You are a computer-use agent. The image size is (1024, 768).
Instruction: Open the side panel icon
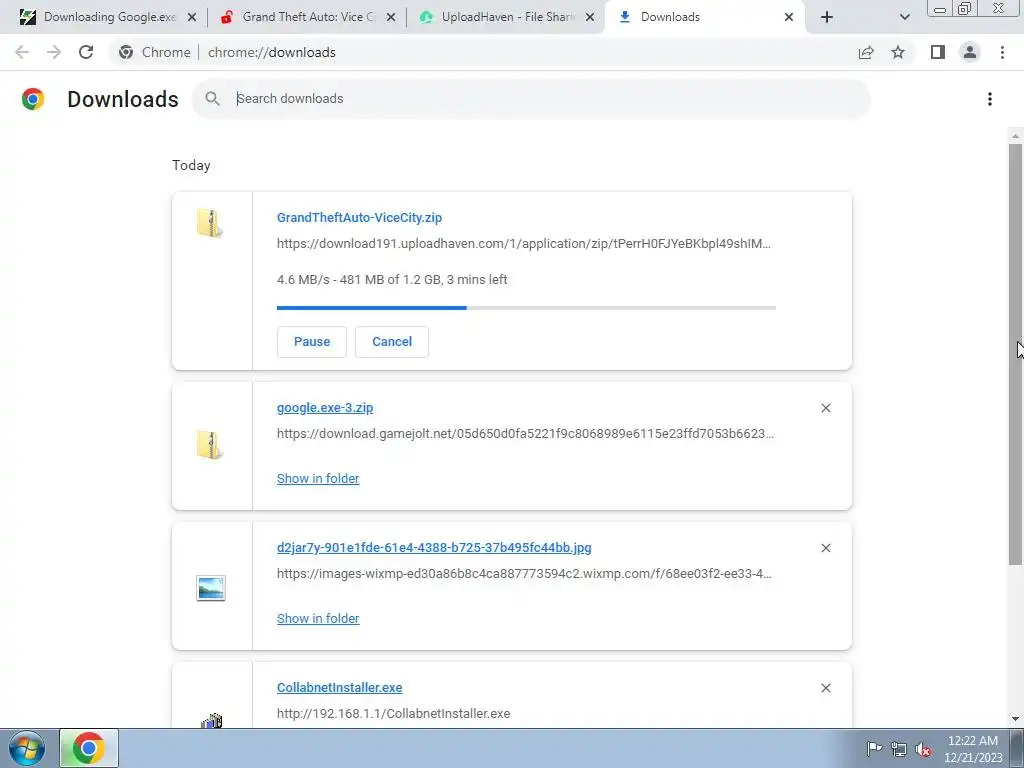(938, 52)
